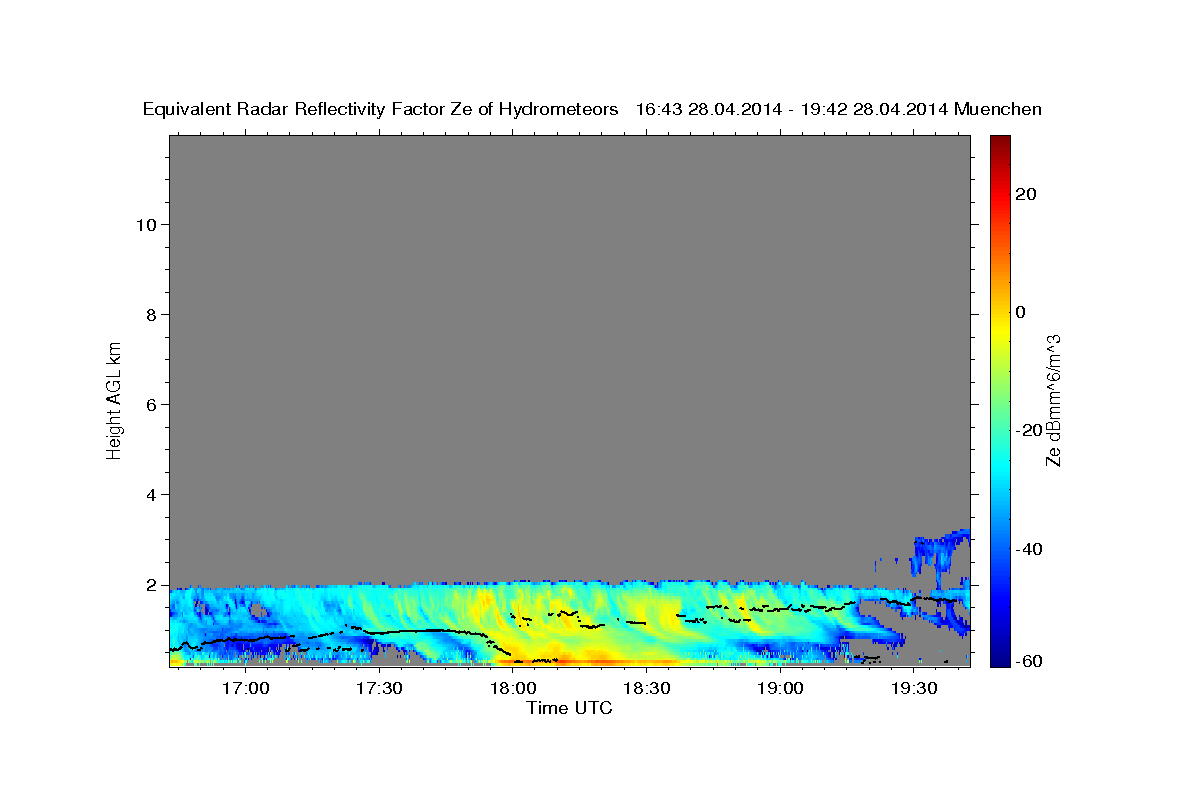Screen dimensions: 1200x800
Task: Click the '0' colorbar tick value
Action: point(1020,312)
